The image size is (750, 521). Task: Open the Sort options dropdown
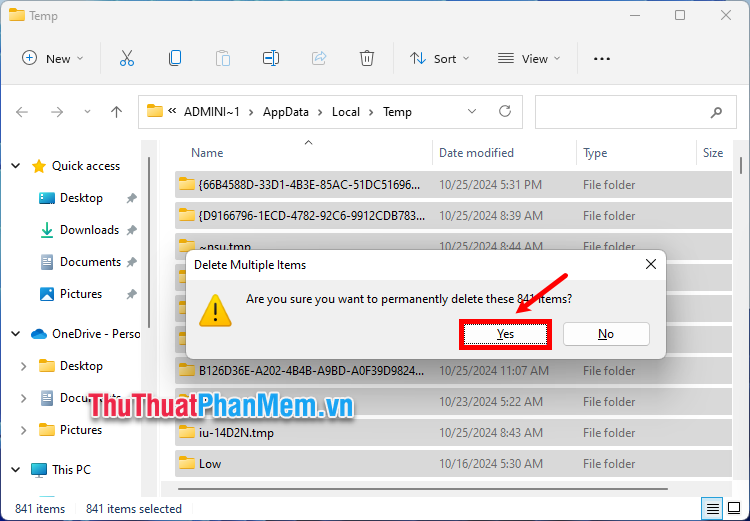440,58
